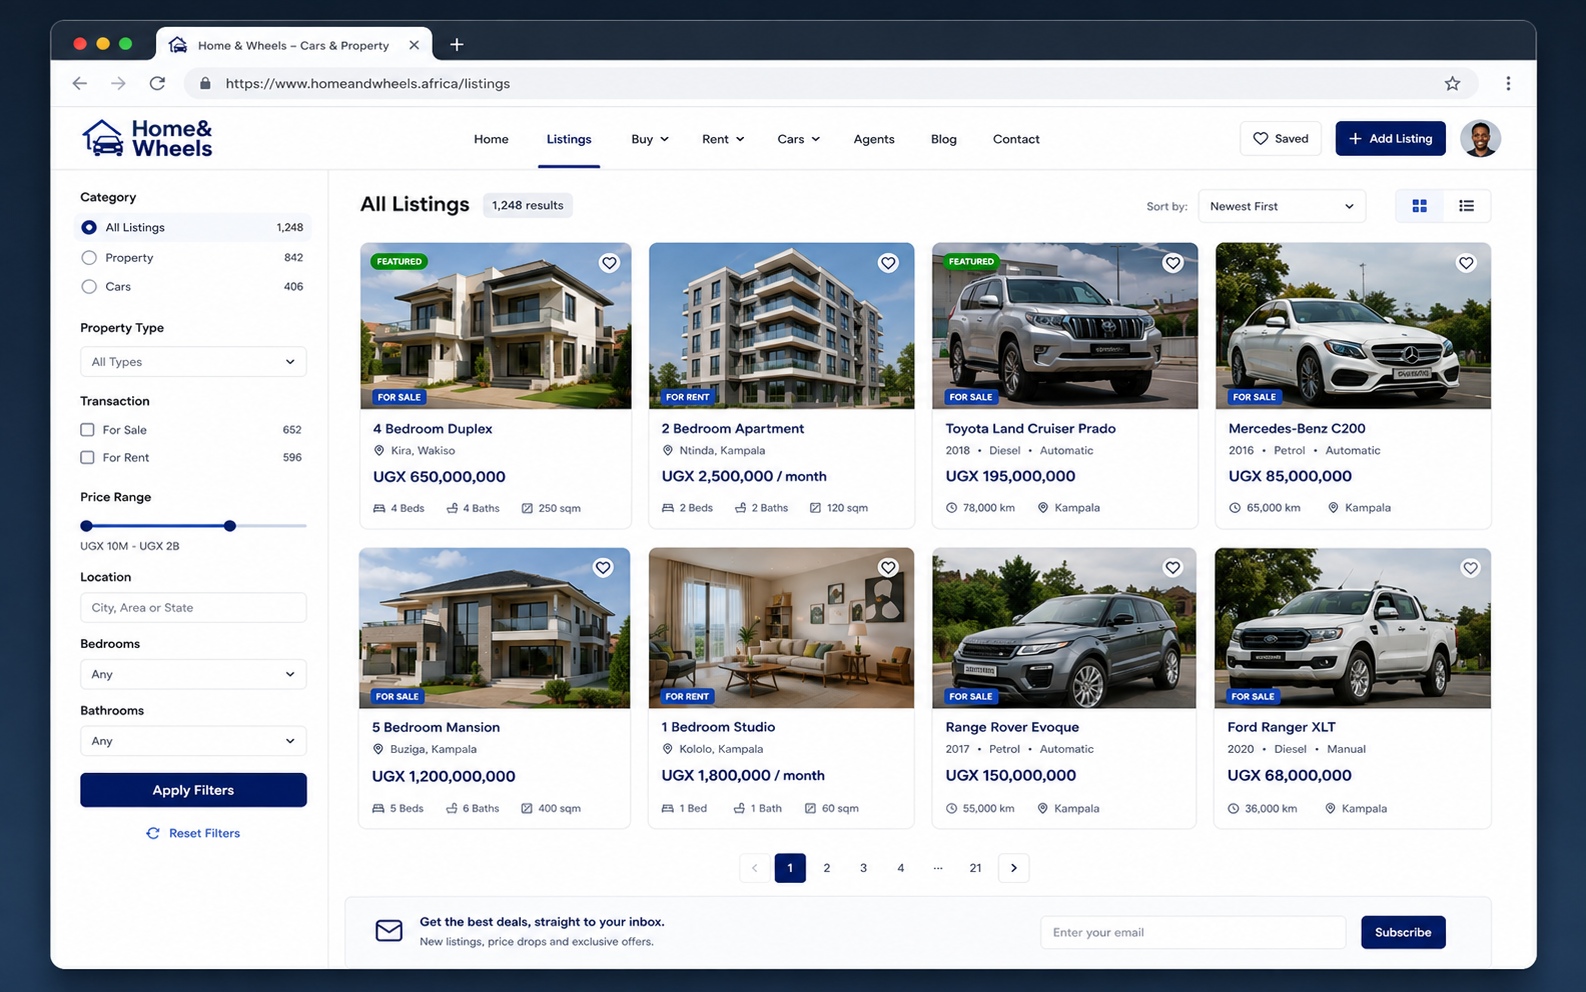This screenshot has width=1586, height=992.
Task: Click the price range minimum slider handle
Action: (x=87, y=525)
